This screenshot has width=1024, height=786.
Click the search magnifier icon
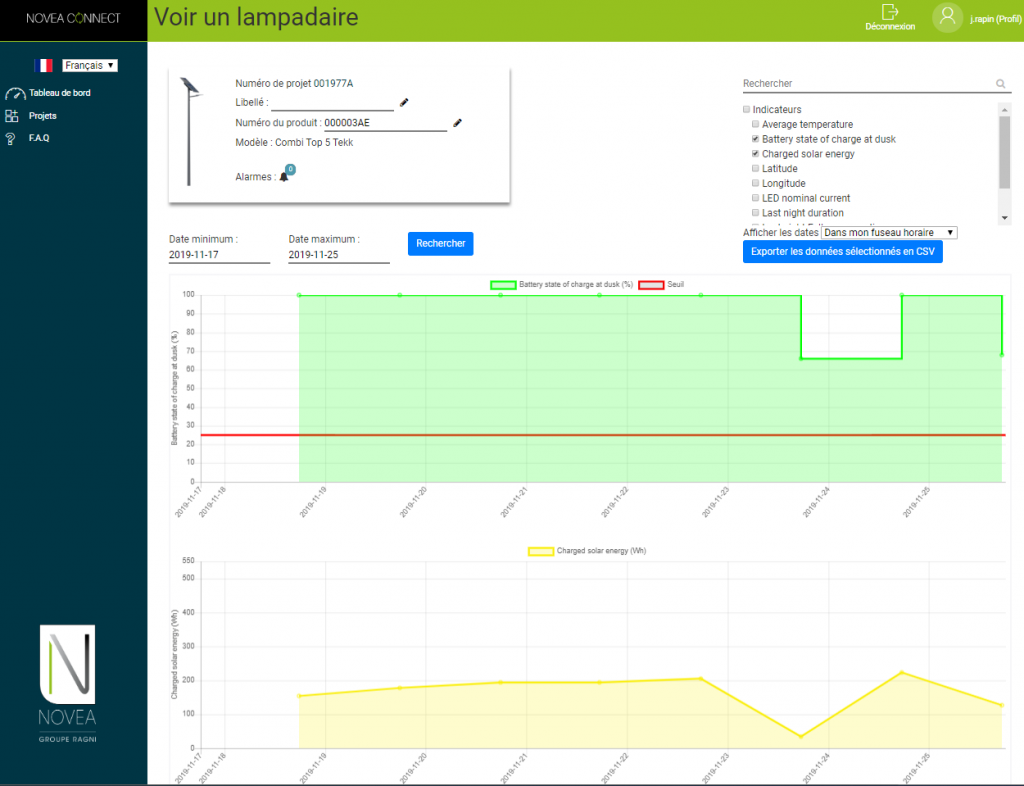click(x=1000, y=85)
